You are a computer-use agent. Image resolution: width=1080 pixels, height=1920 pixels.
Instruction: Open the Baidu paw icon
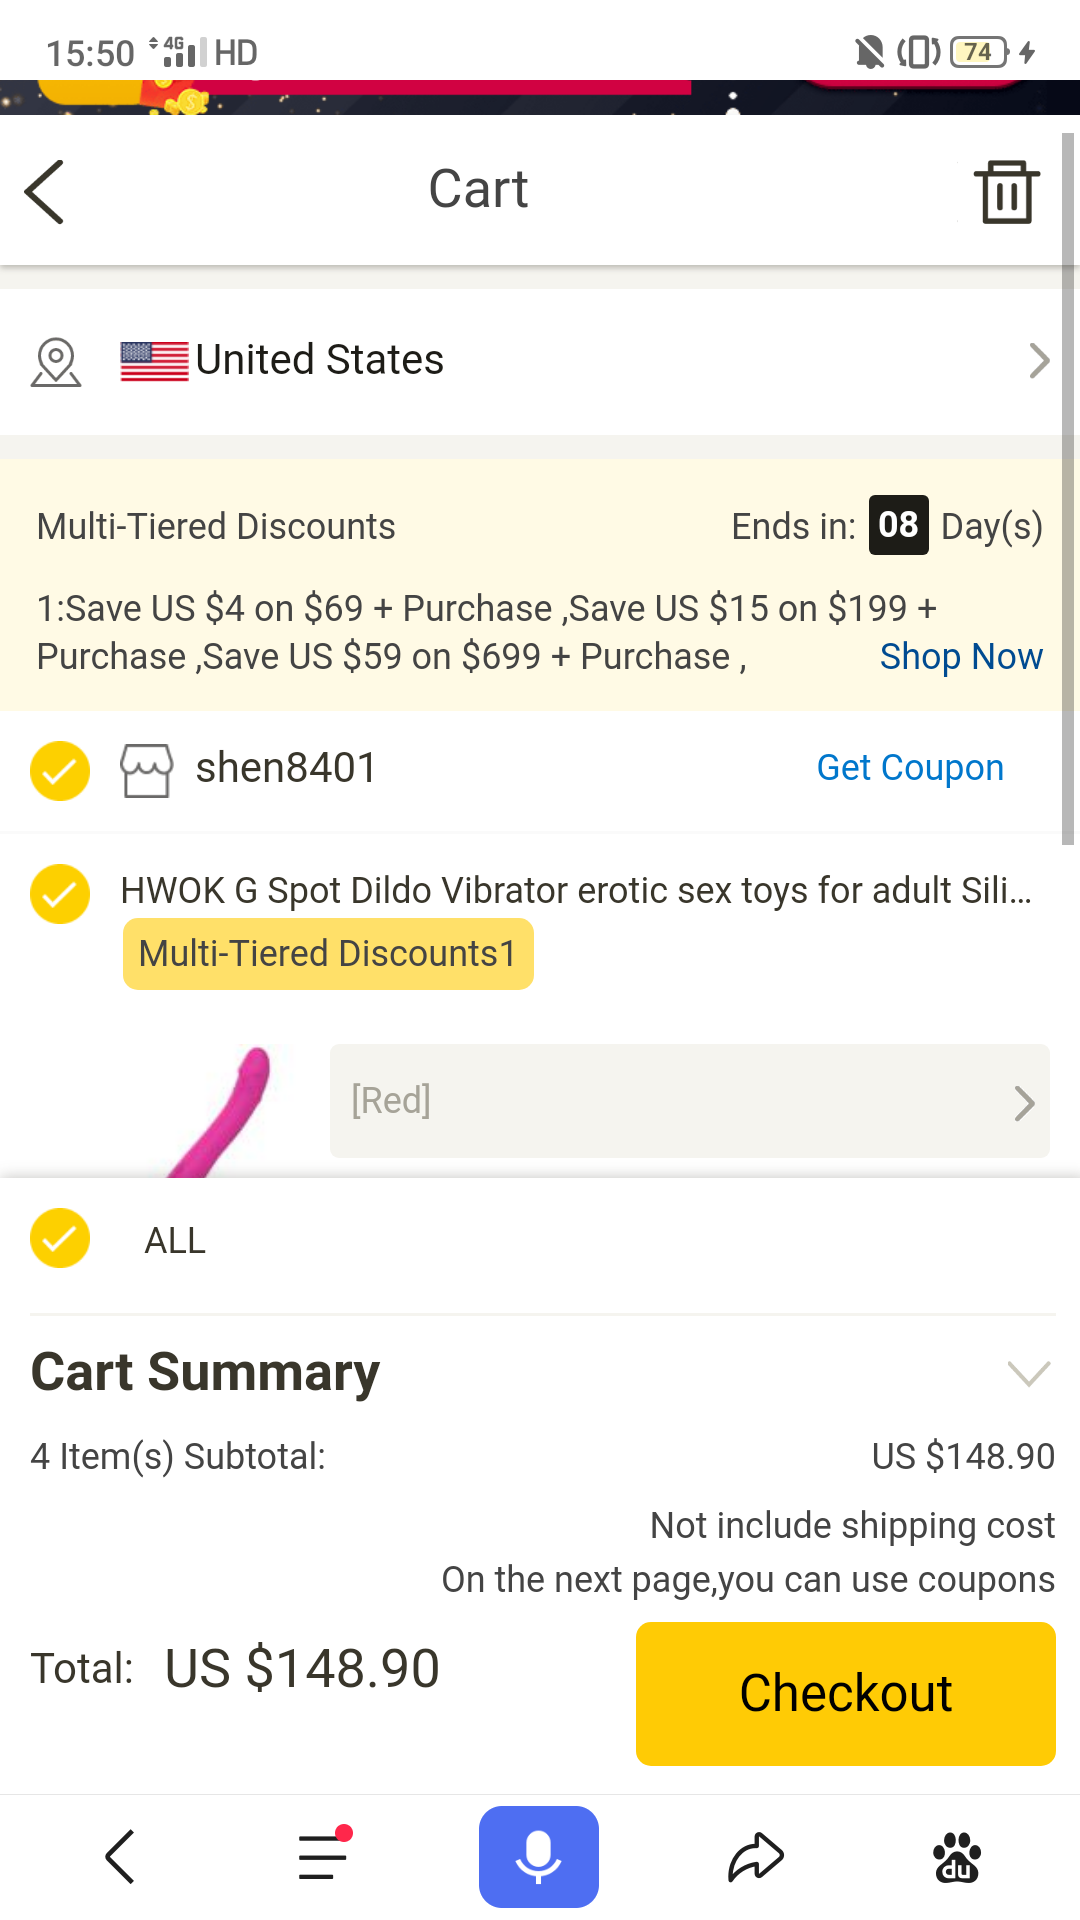pos(957,1858)
